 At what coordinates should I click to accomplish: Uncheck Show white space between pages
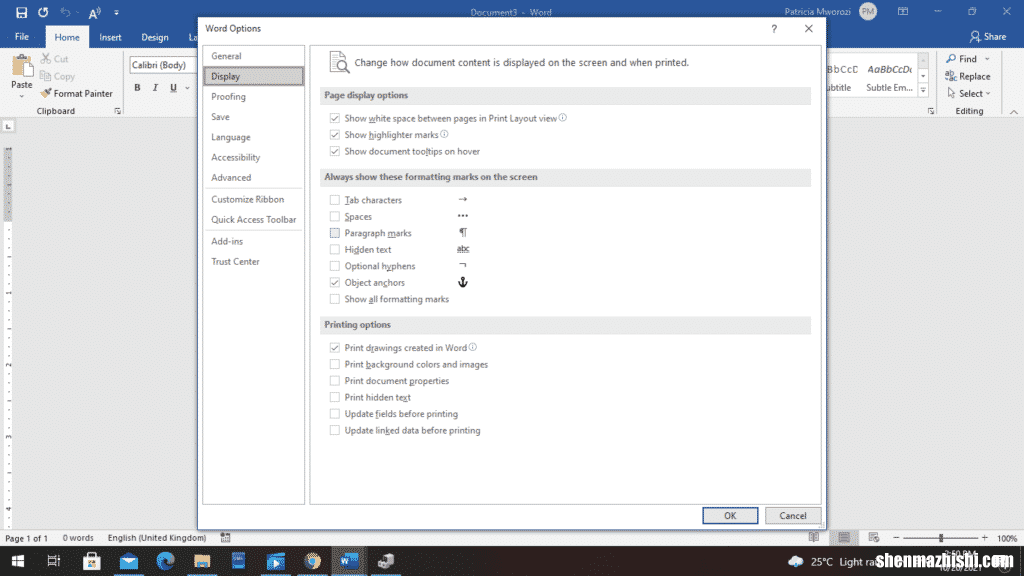(335, 118)
